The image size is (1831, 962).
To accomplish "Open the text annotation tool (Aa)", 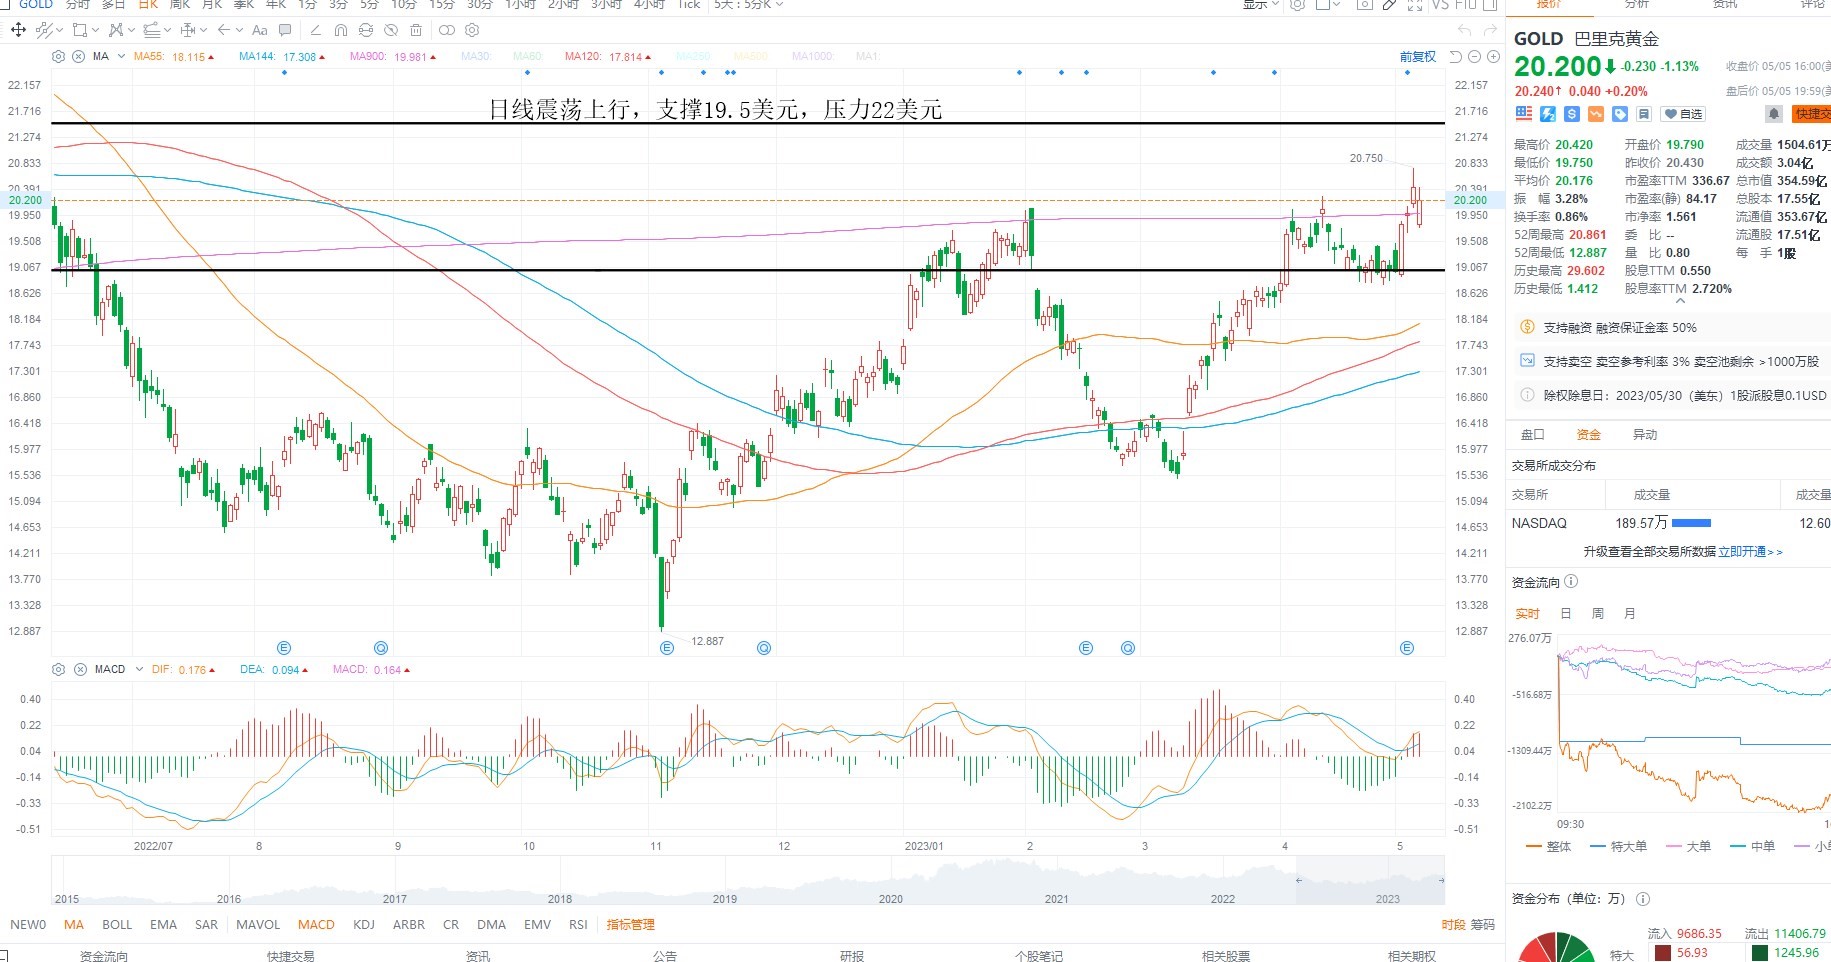I will (x=259, y=30).
